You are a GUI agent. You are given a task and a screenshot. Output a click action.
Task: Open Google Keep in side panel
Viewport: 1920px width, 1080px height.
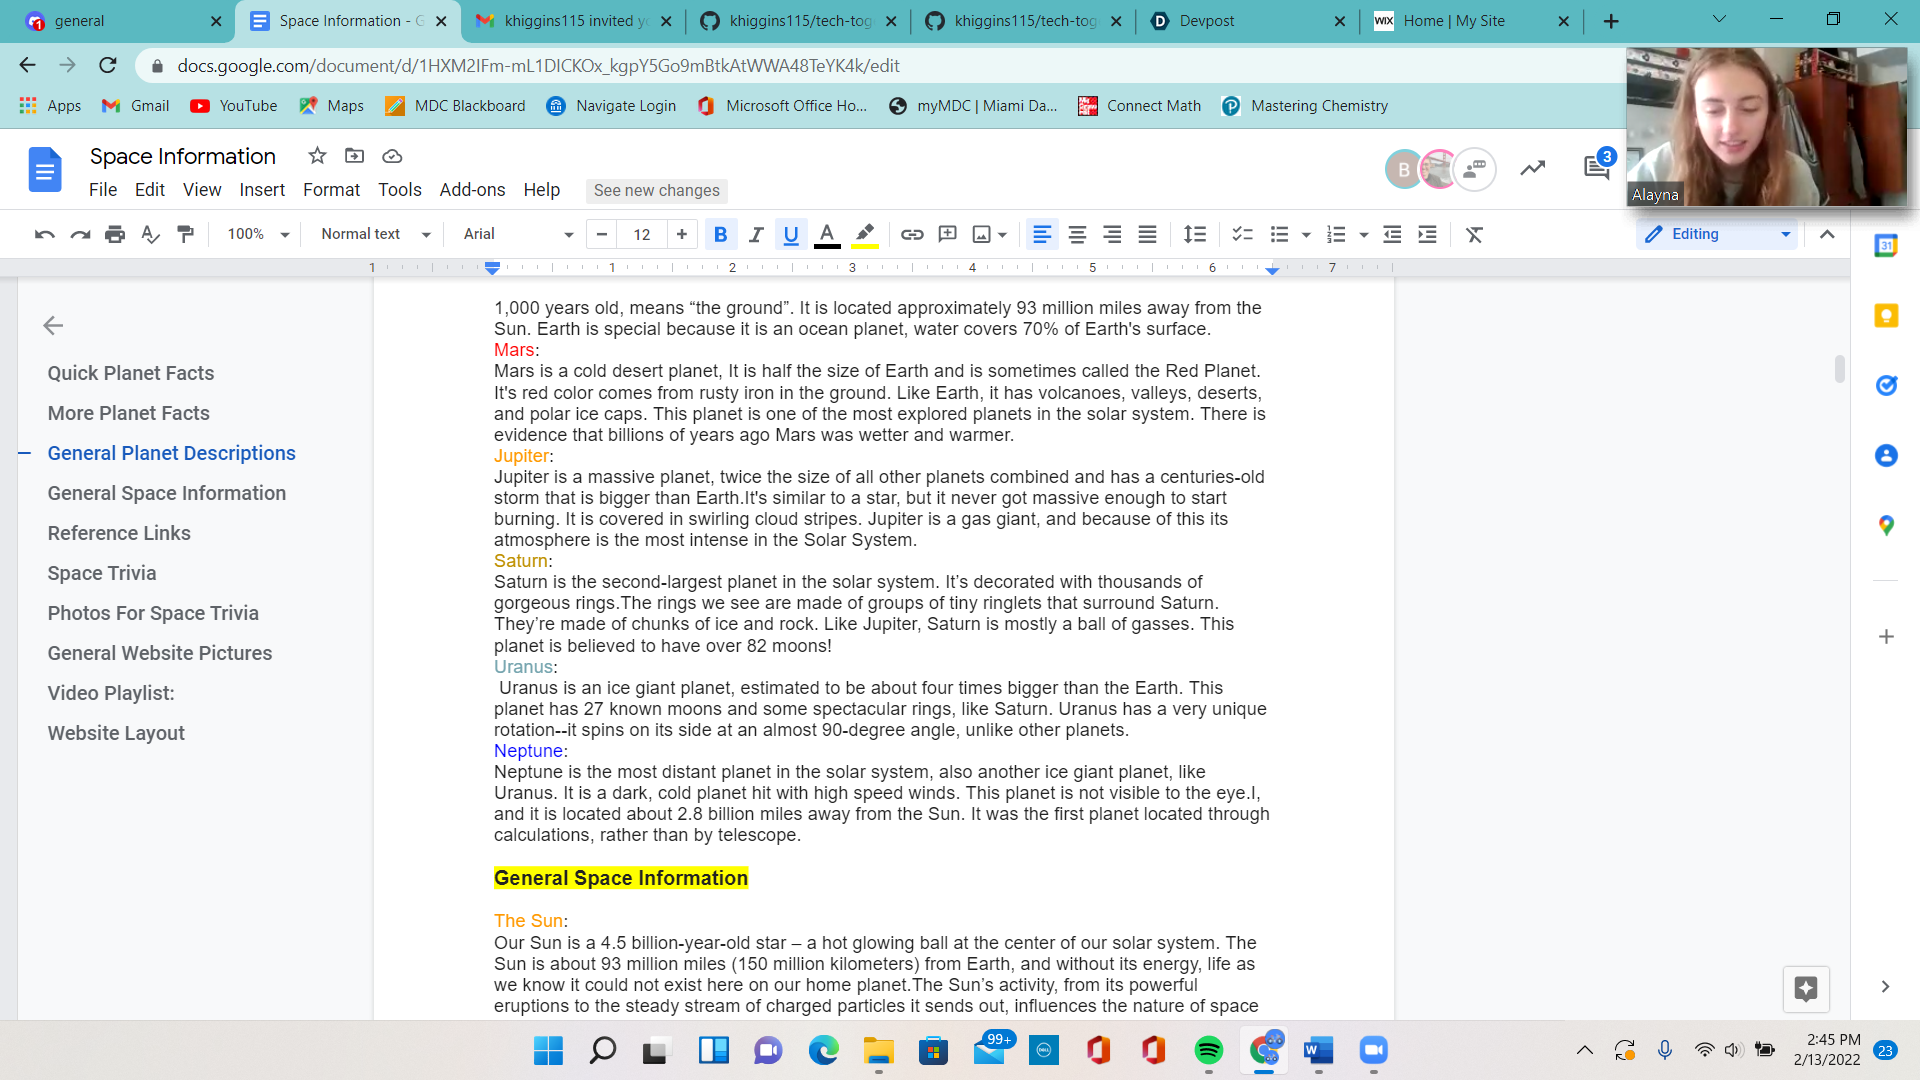1886,316
